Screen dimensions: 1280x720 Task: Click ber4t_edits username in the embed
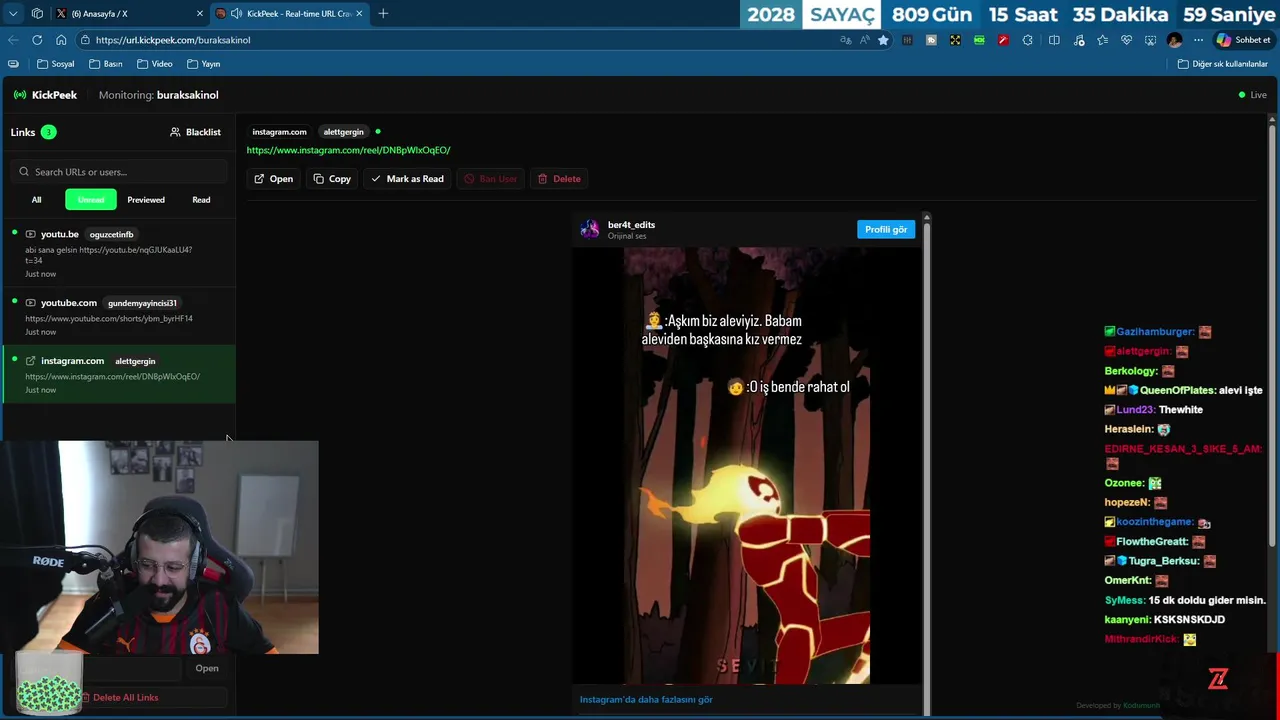click(x=631, y=225)
